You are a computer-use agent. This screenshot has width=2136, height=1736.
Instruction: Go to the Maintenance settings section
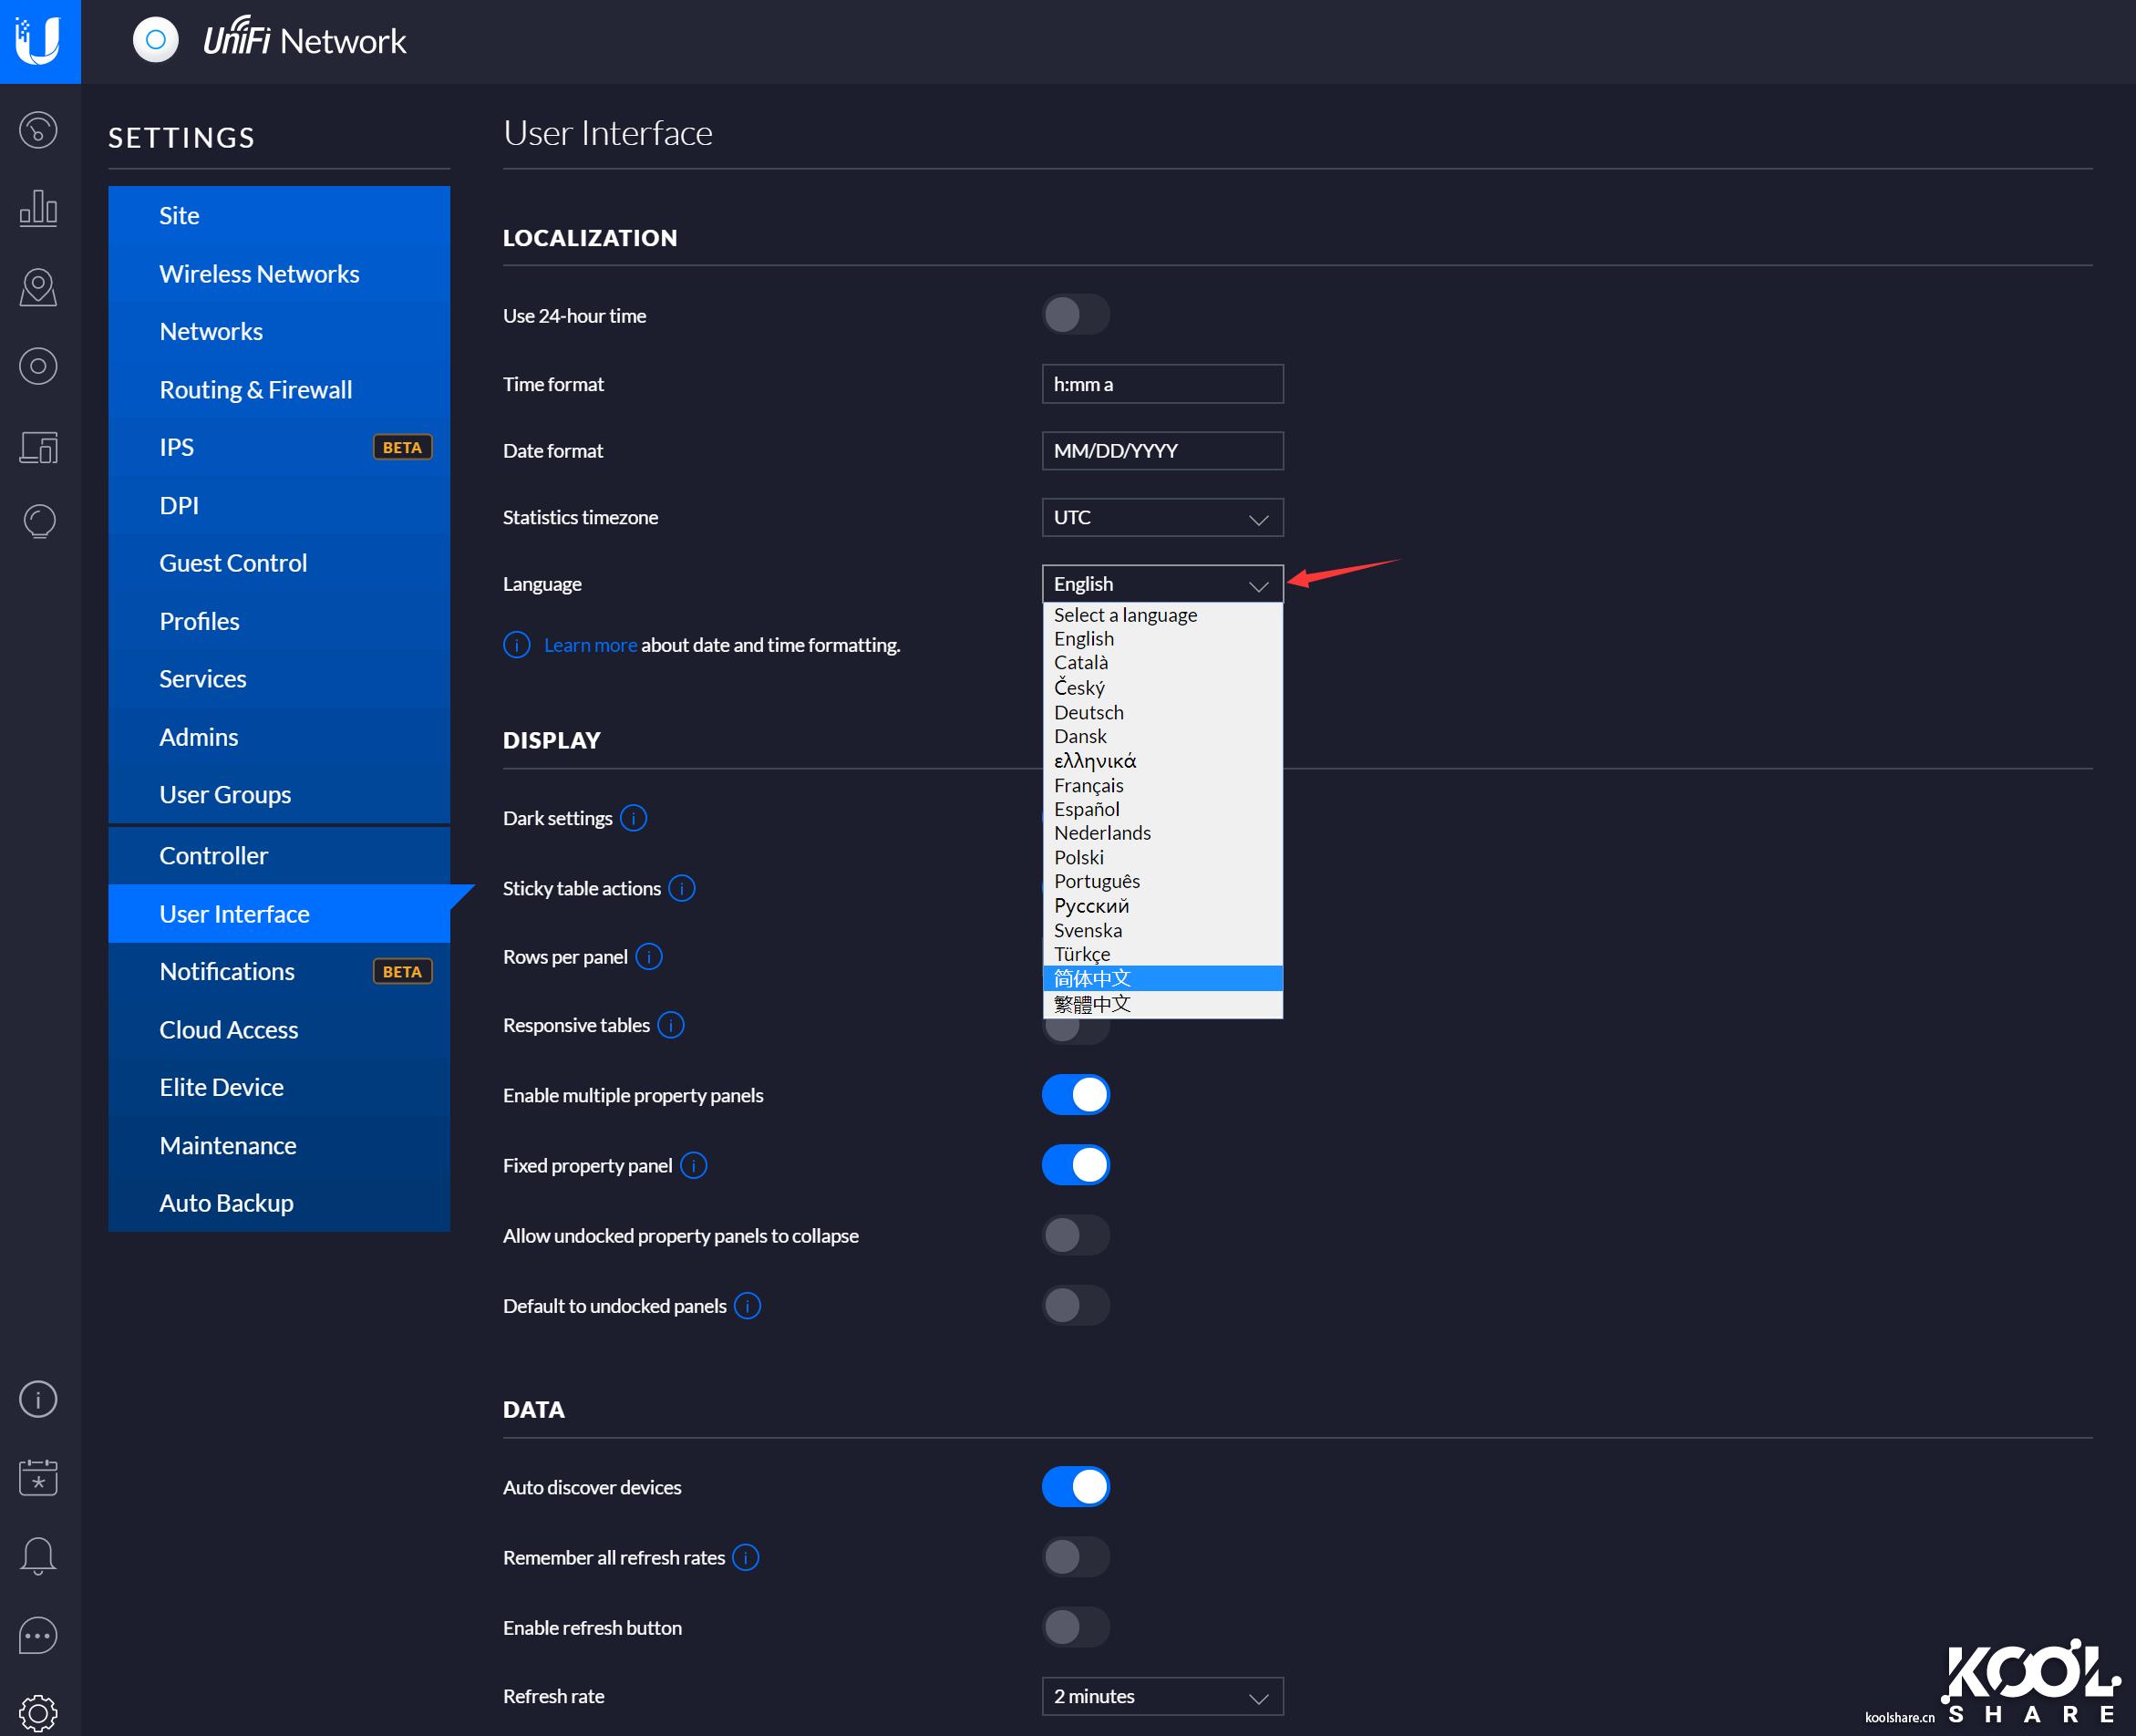(x=228, y=1145)
